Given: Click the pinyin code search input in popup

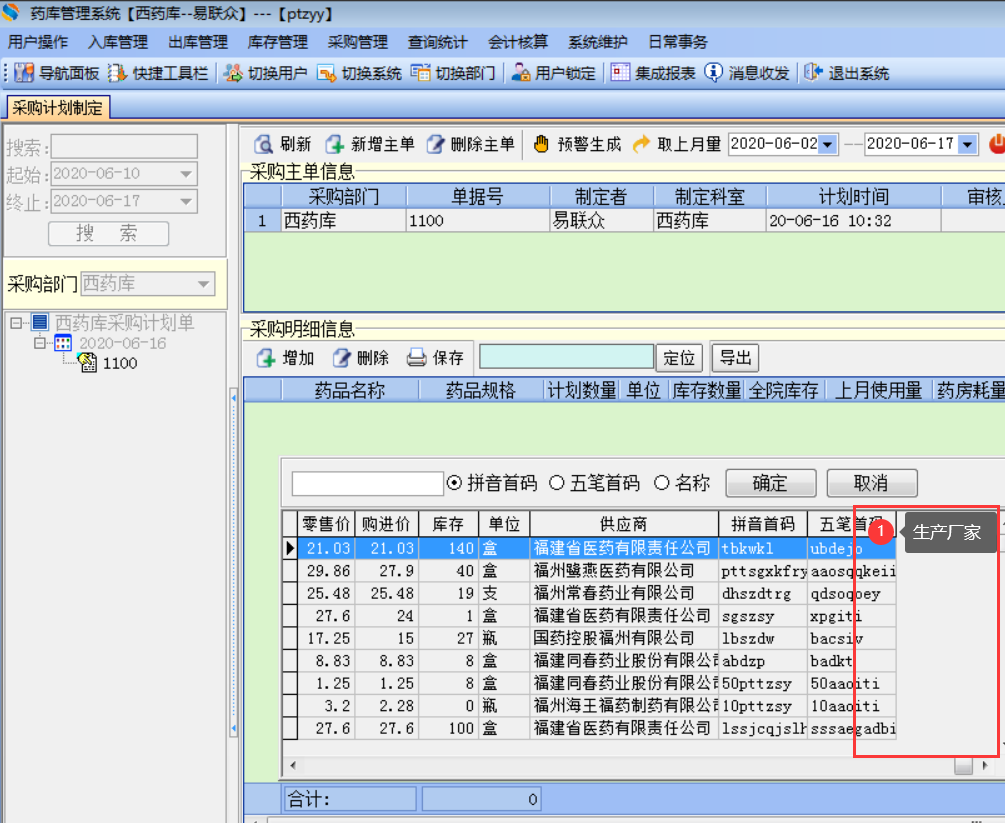Looking at the screenshot, I should [x=367, y=483].
